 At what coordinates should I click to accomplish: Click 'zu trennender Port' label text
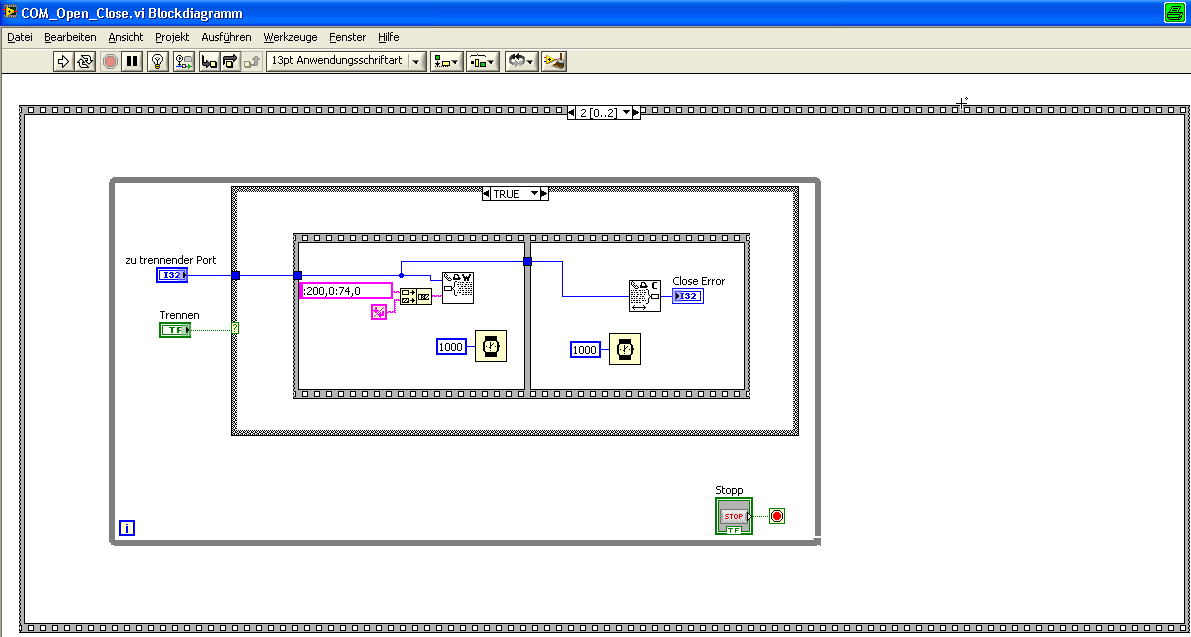(171, 260)
